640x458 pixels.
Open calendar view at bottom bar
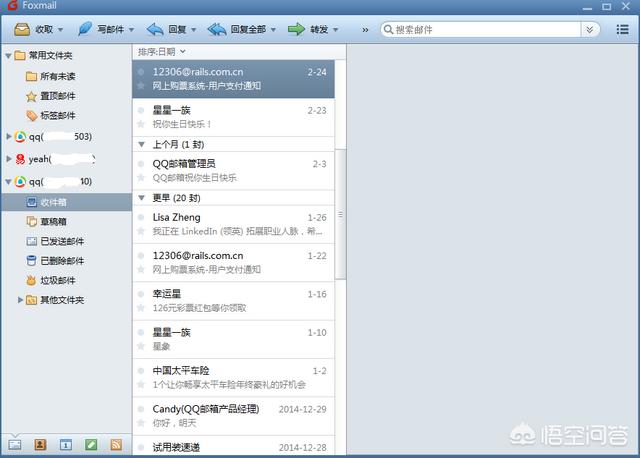pyautogui.click(x=66, y=445)
